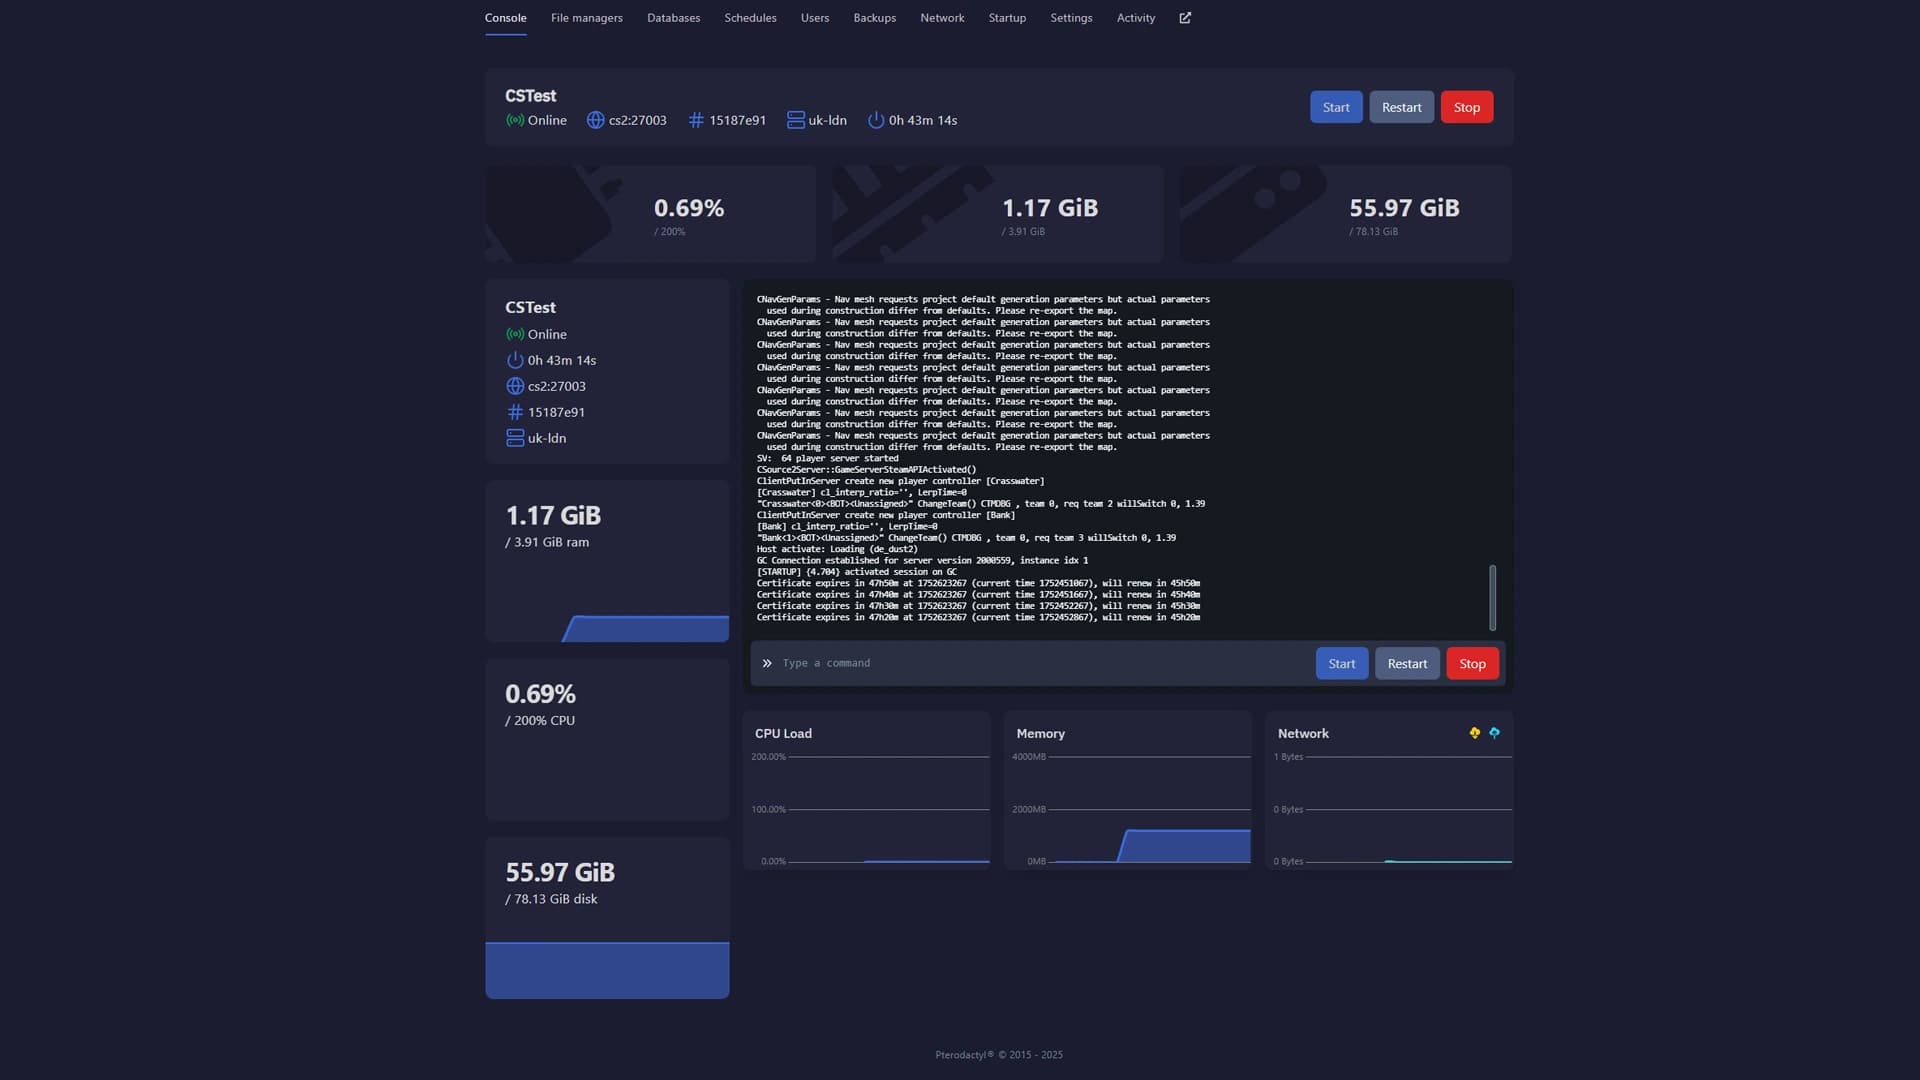Click the console output scrollbar
The width and height of the screenshot is (1920, 1080).
pyautogui.click(x=1492, y=598)
